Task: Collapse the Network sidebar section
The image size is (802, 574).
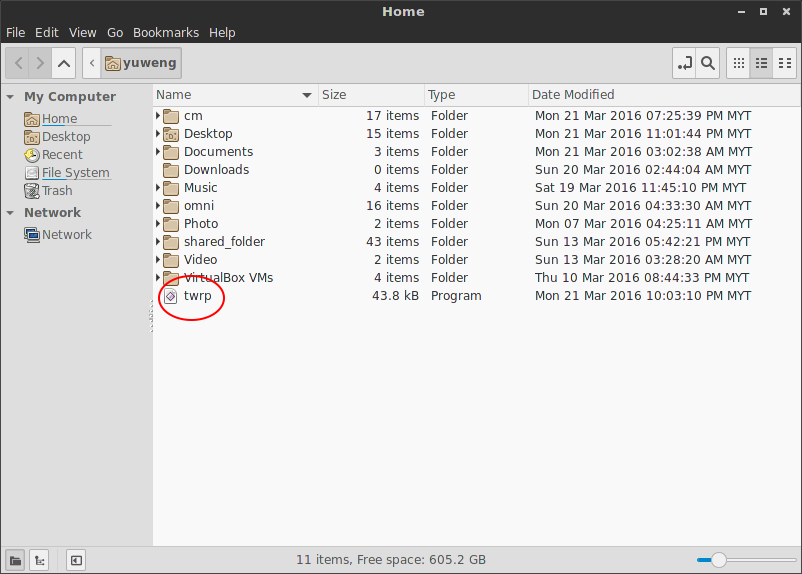Action: 10,213
